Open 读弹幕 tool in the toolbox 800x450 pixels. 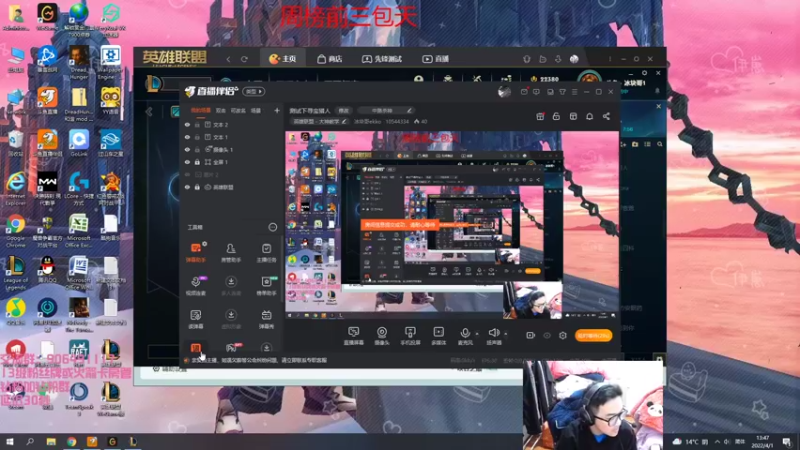(x=195, y=319)
